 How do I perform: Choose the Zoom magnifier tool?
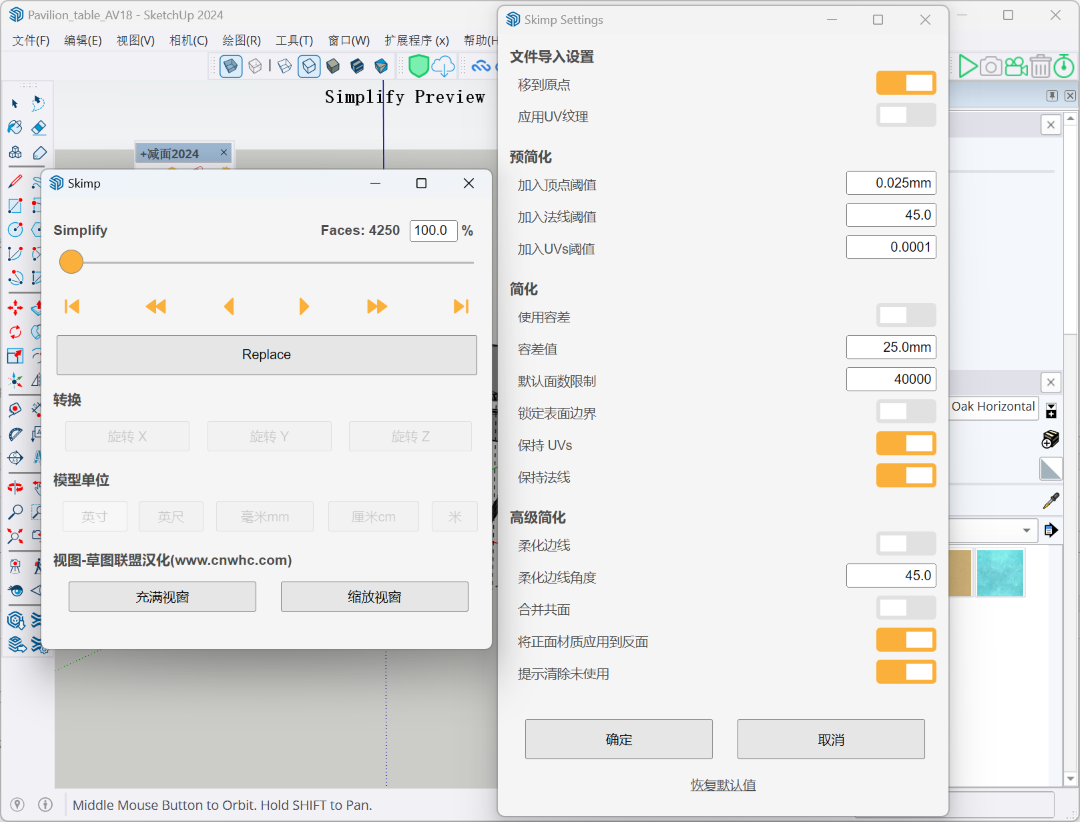tap(15, 512)
